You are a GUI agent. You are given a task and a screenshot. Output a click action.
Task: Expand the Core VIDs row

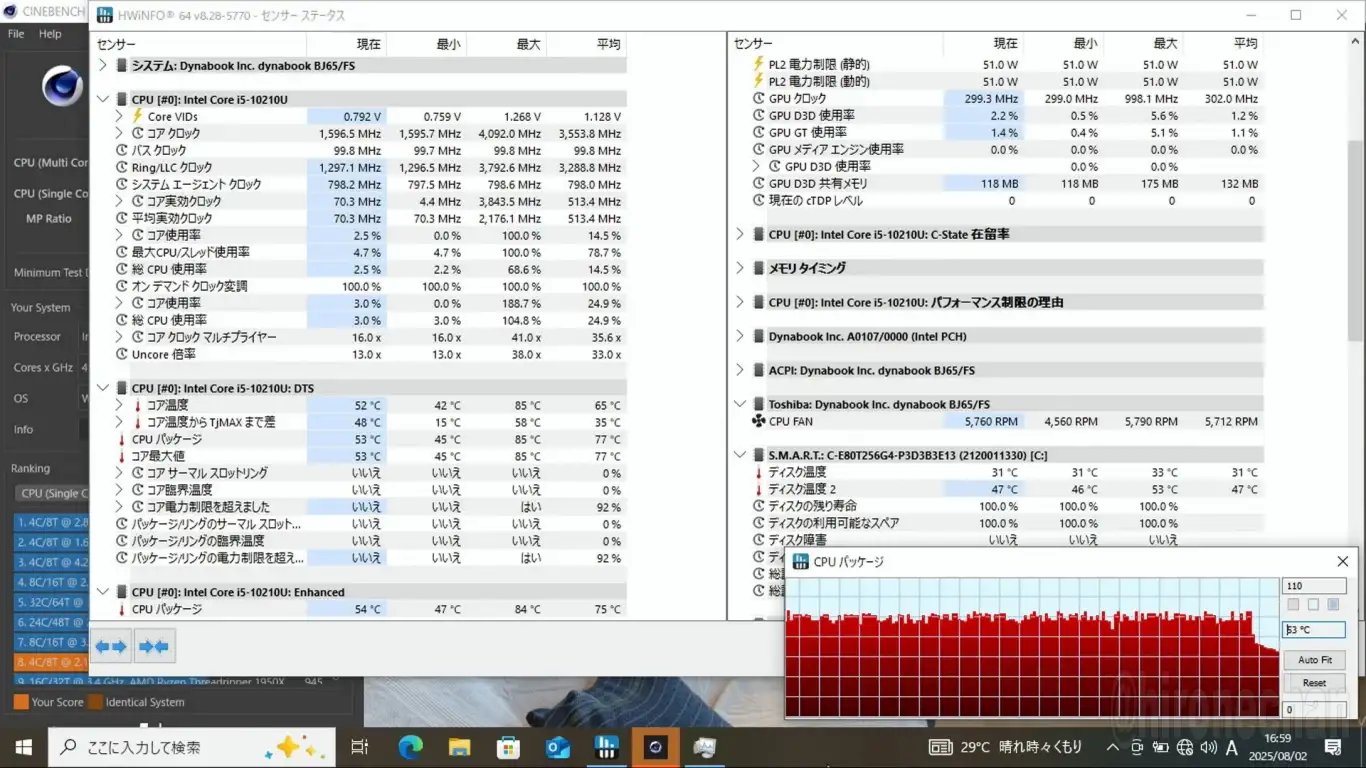120,116
